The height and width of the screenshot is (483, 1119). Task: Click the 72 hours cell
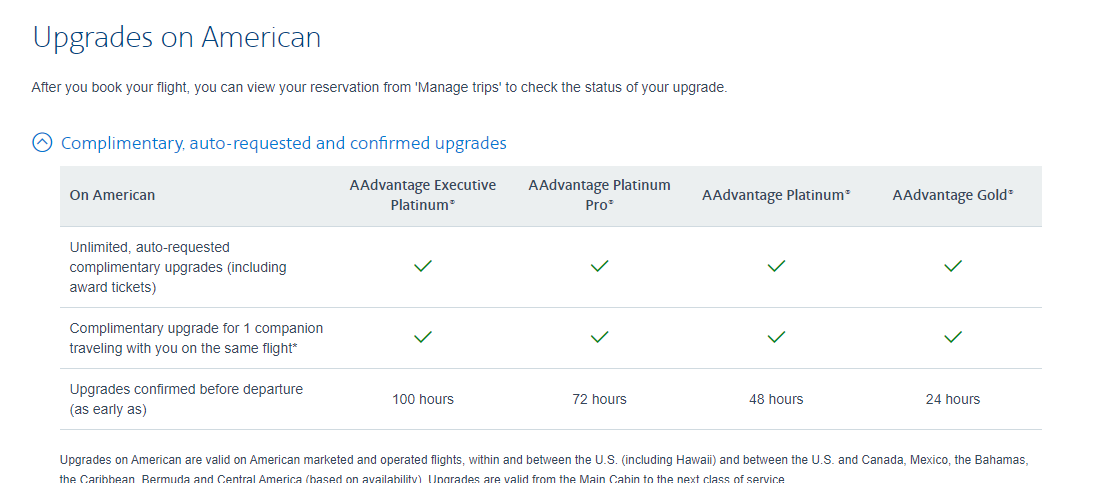coord(599,399)
